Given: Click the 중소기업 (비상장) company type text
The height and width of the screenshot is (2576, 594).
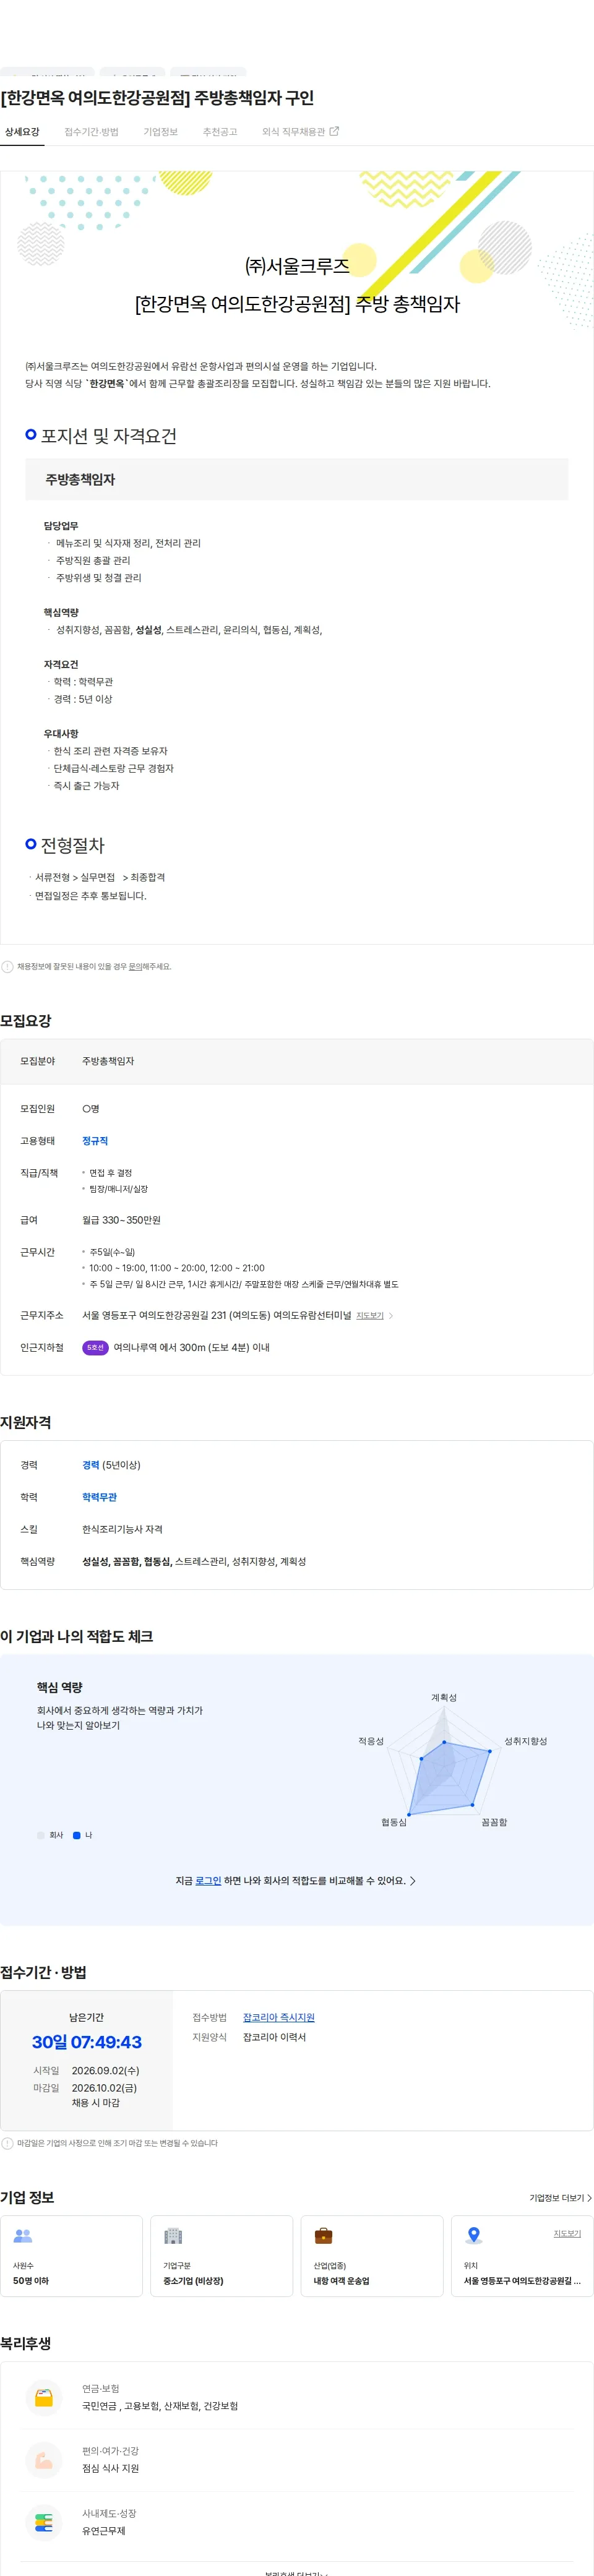Looking at the screenshot, I should [193, 2281].
